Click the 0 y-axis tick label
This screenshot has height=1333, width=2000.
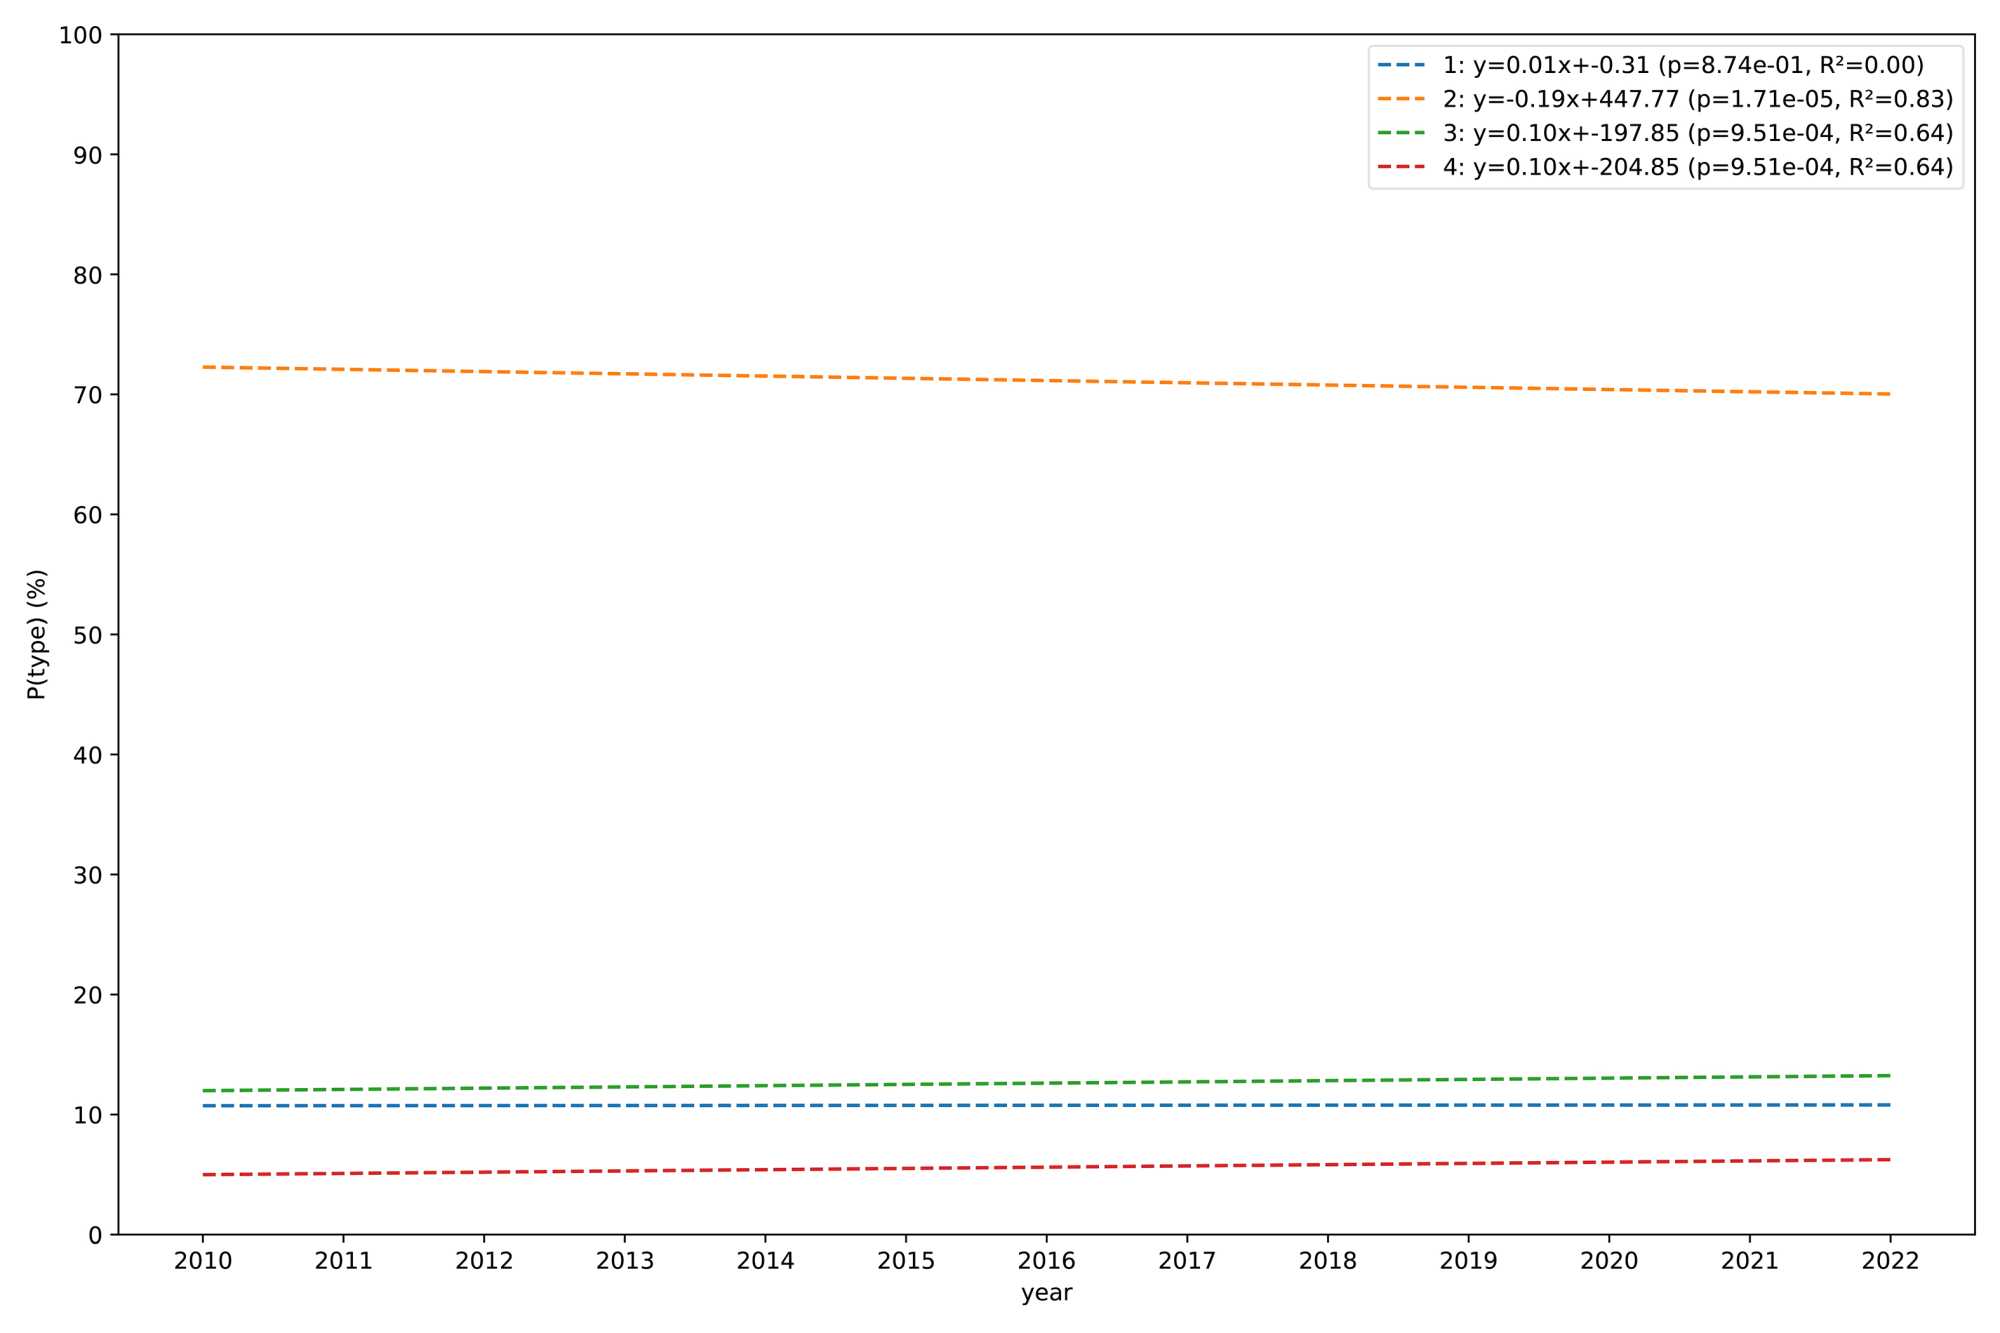95,1235
